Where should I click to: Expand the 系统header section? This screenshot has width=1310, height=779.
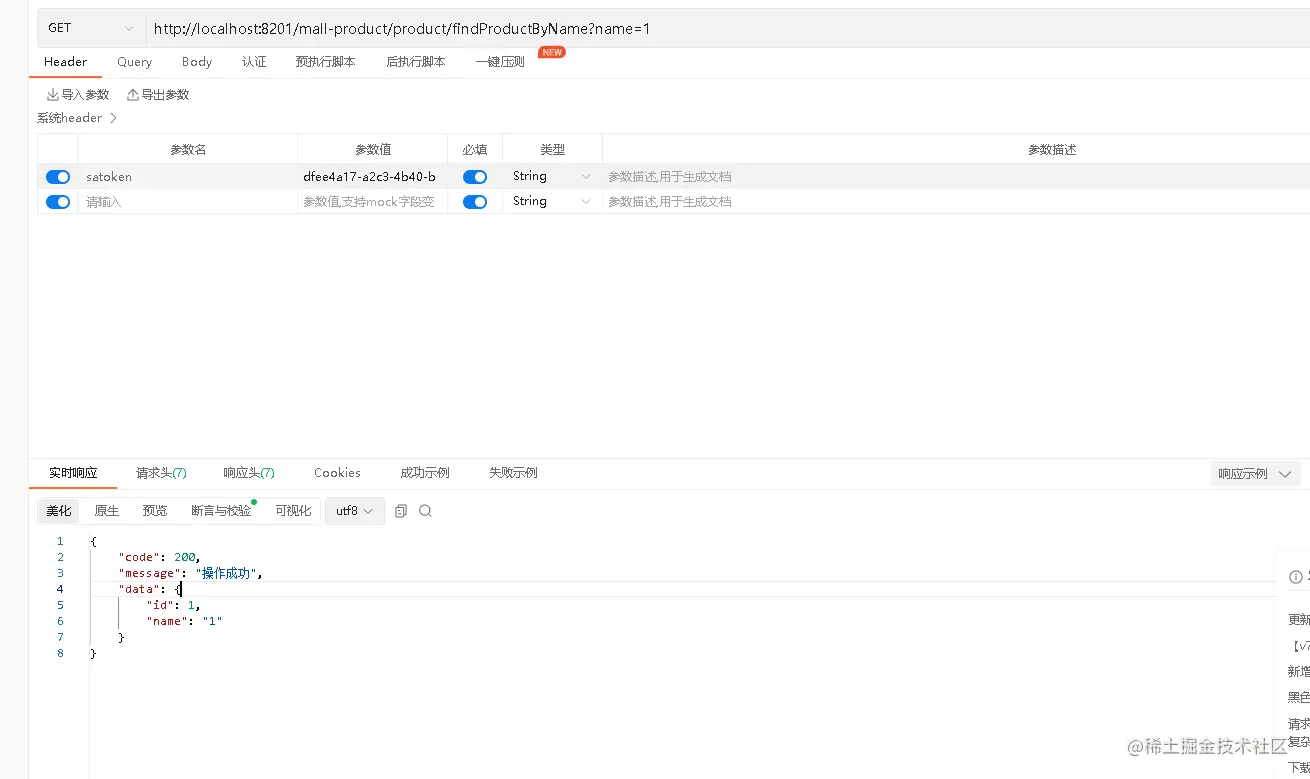[x=77, y=118]
